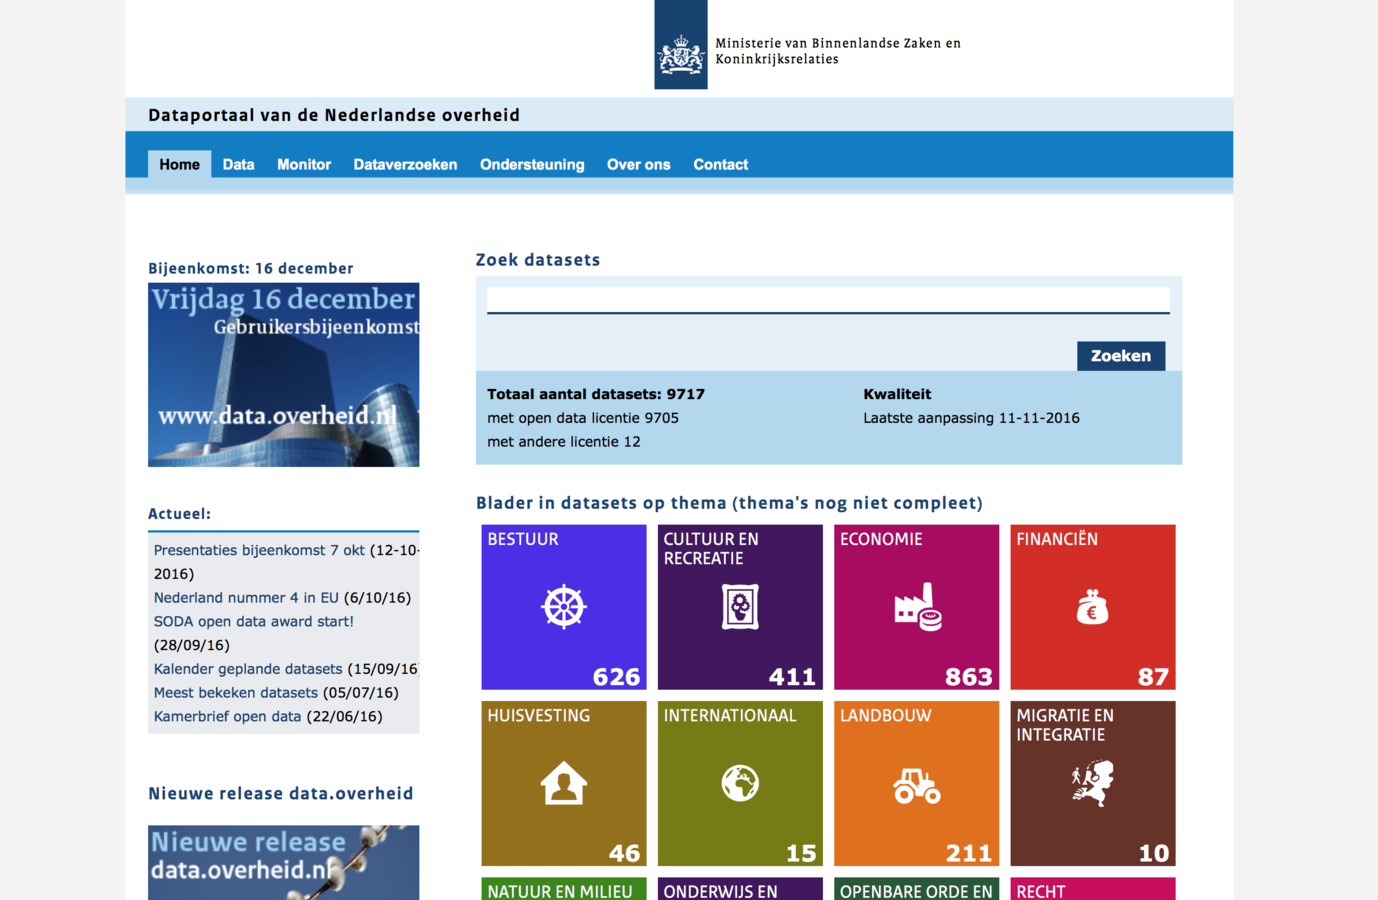
Task: Click 'Nieuwe release data.overheid' heading
Action: point(281,793)
